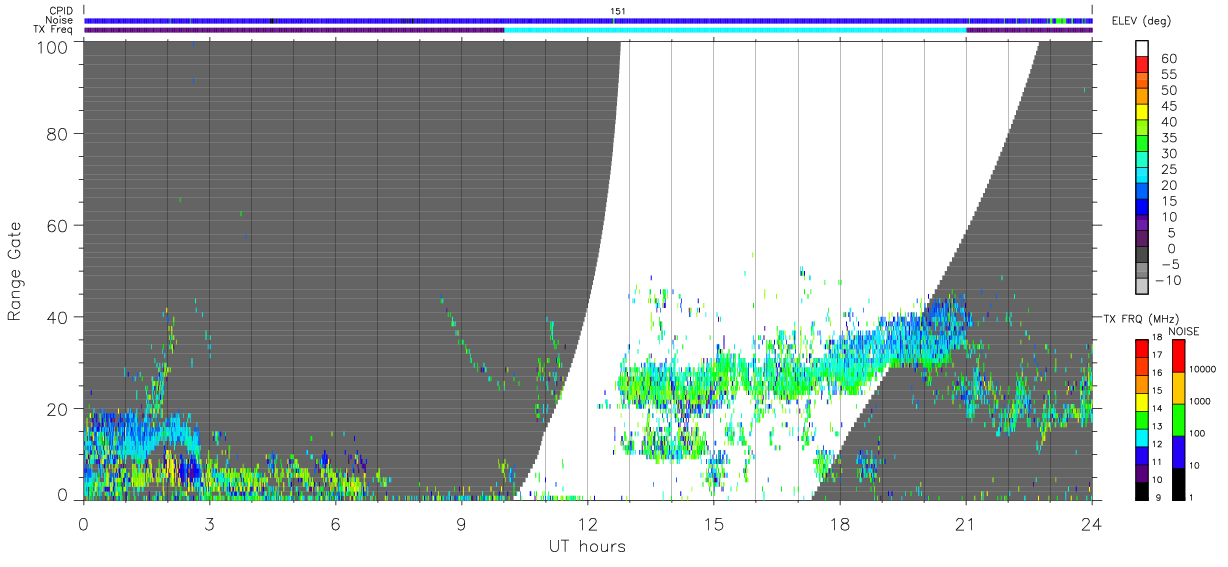Click the 12 tick on the UT hours axis

[x=587, y=523]
